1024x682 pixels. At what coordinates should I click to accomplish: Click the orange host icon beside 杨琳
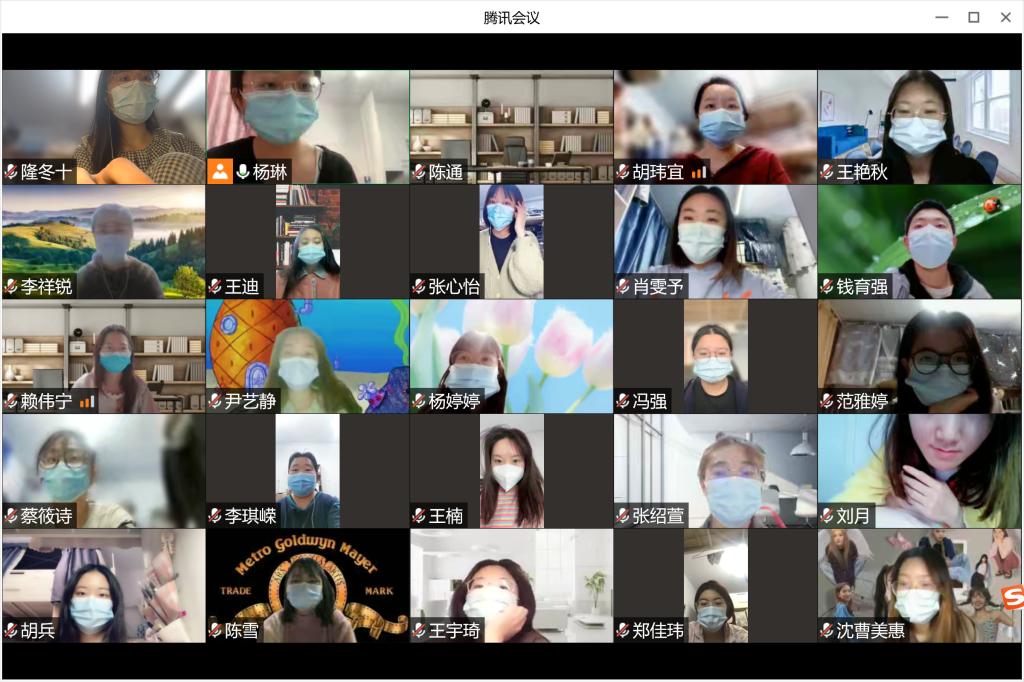click(x=219, y=172)
